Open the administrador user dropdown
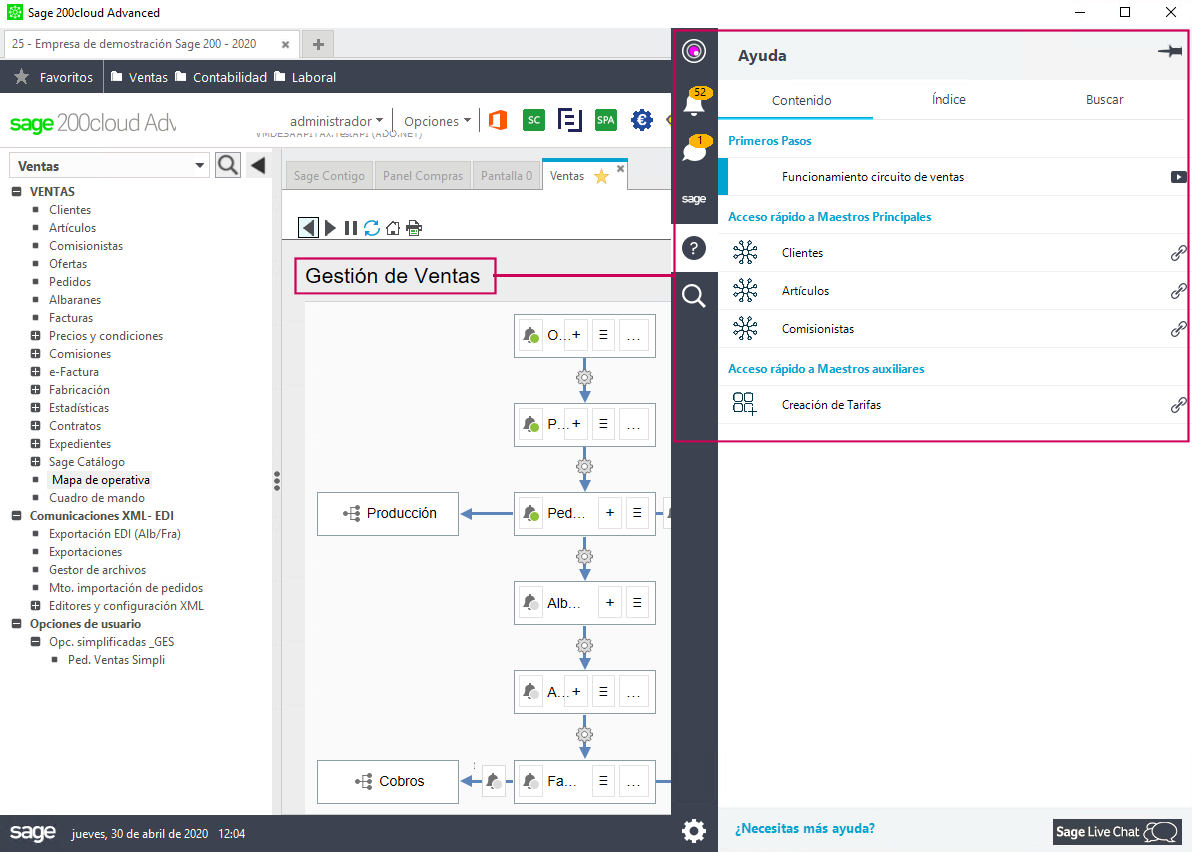 click(336, 121)
